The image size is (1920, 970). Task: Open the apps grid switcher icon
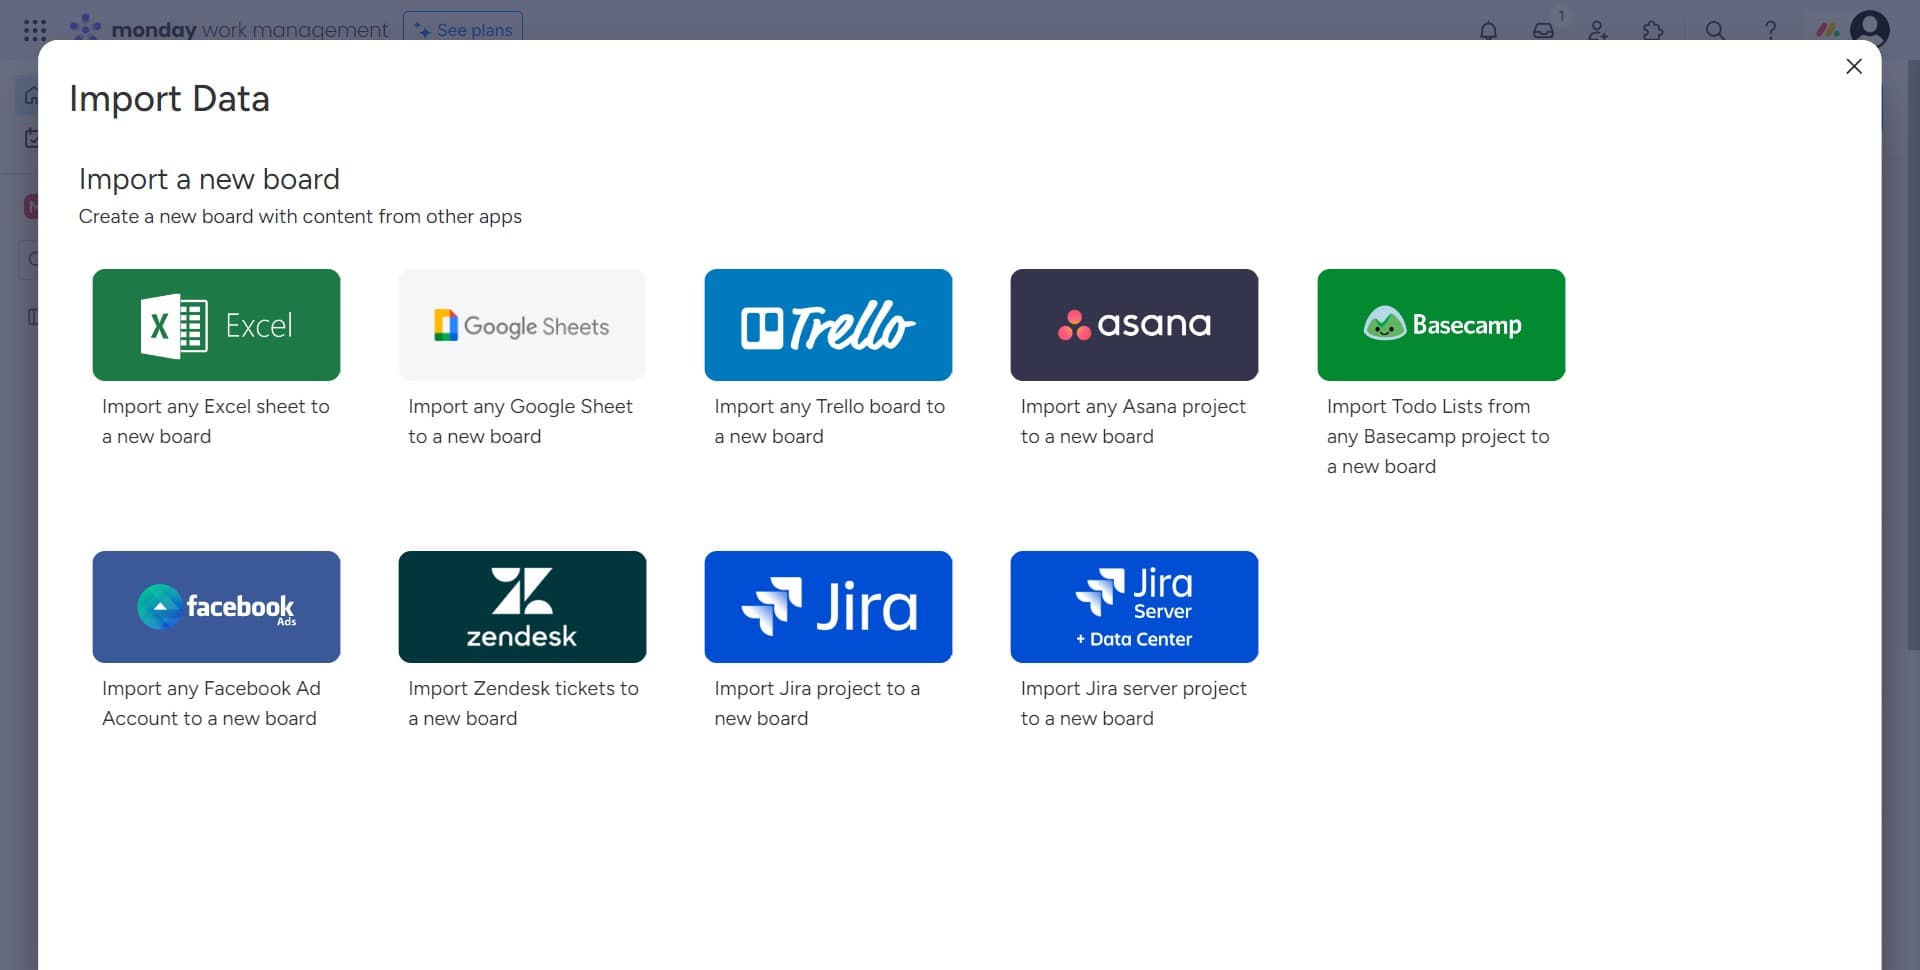click(x=35, y=30)
